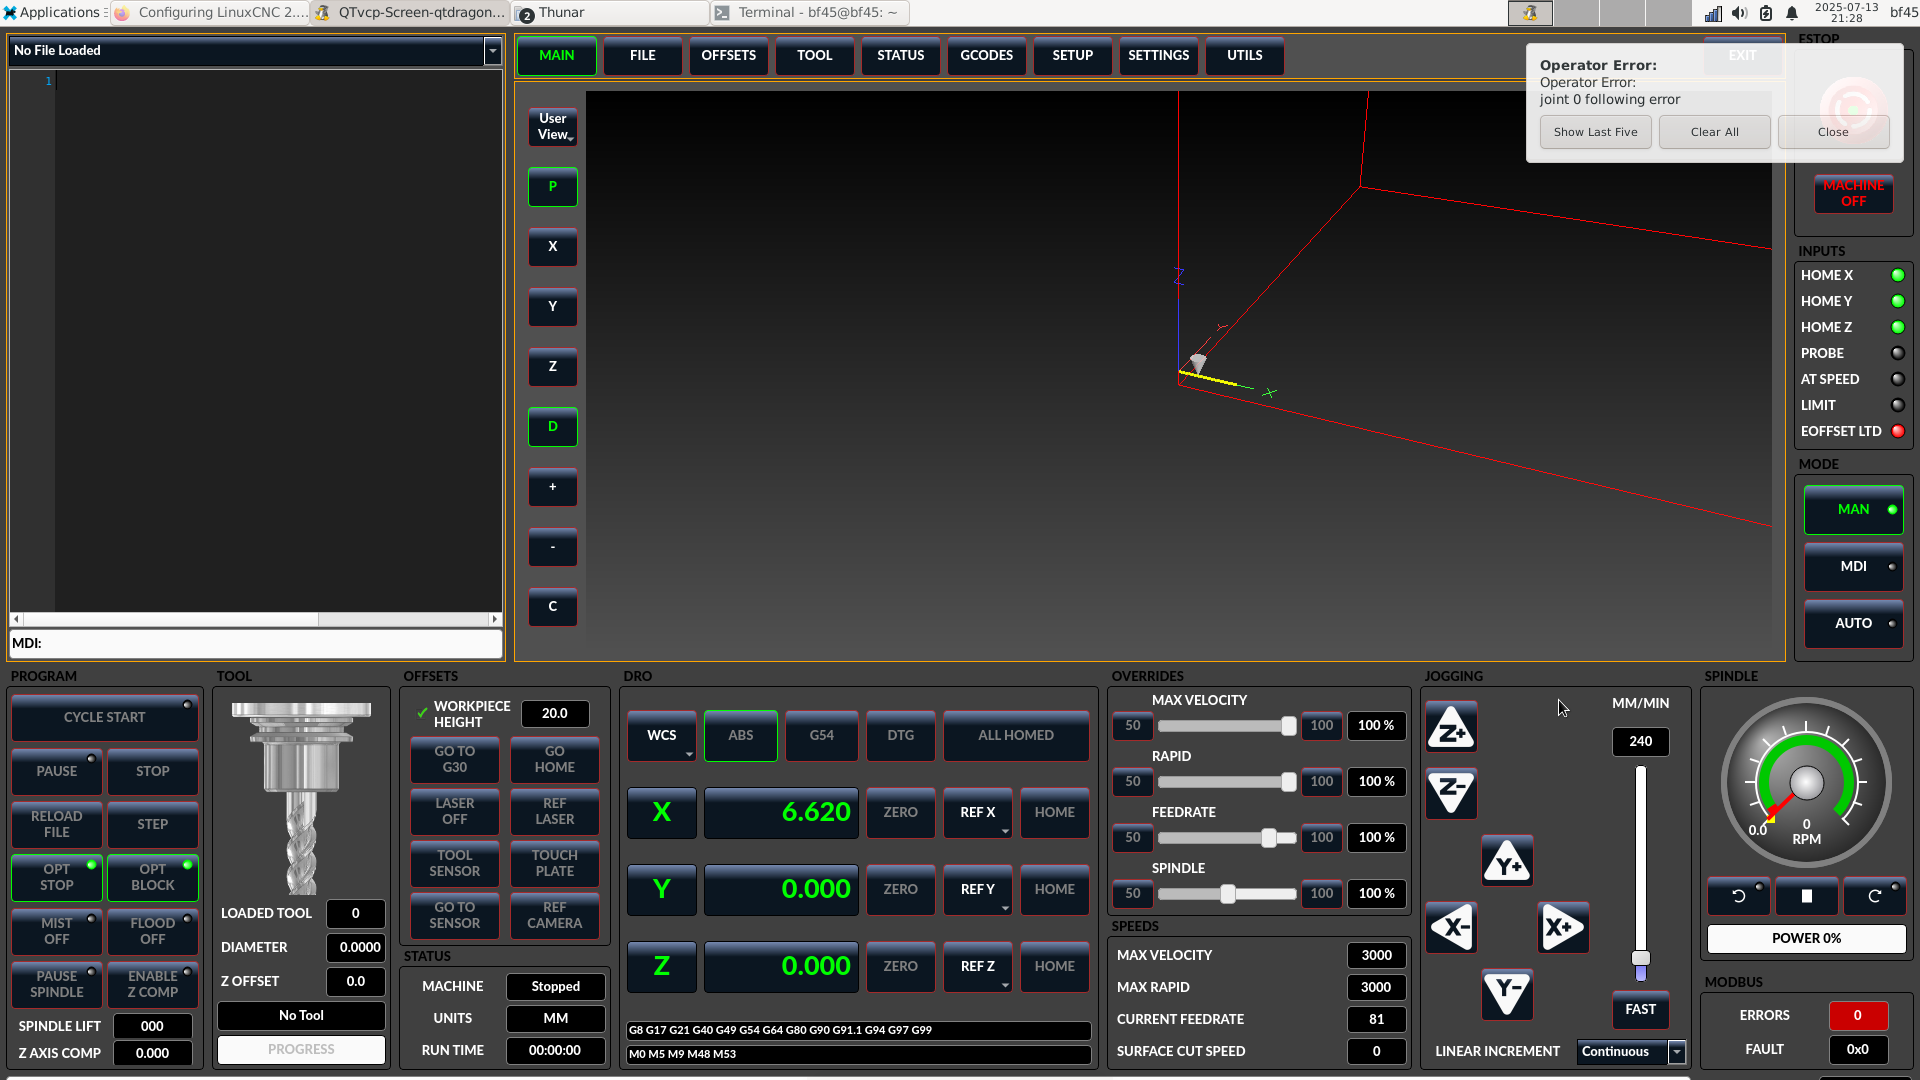Click ALL HOMED button
This screenshot has width=1920, height=1080.
[x=1016, y=736]
